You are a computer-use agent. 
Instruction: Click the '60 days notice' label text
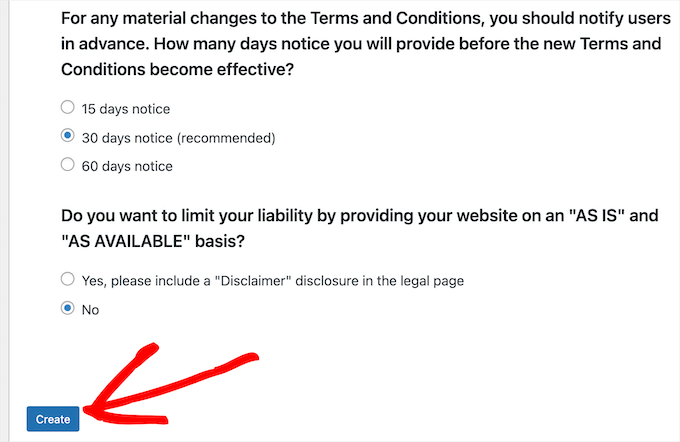coord(127,166)
